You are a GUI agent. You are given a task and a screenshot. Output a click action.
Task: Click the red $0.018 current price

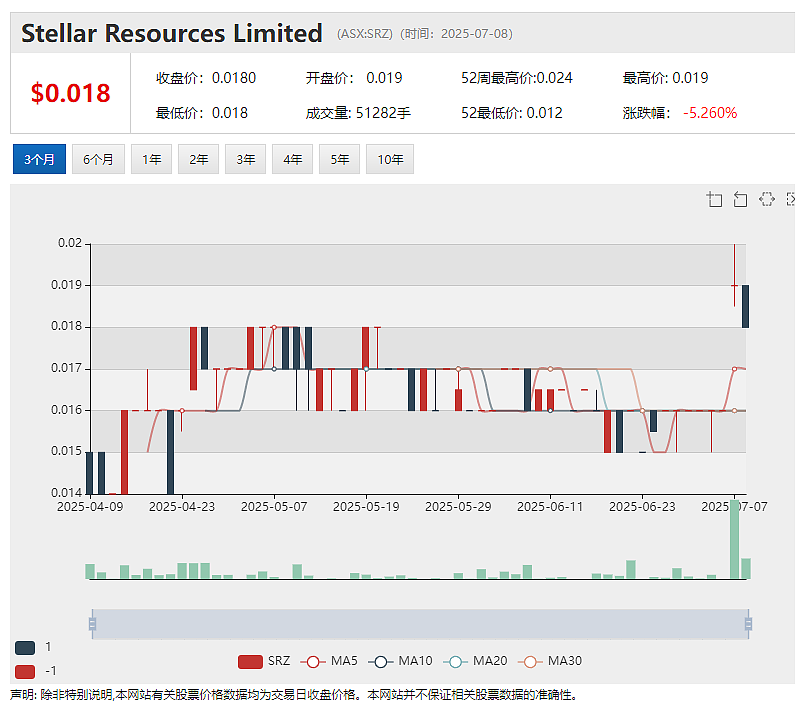point(70,93)
